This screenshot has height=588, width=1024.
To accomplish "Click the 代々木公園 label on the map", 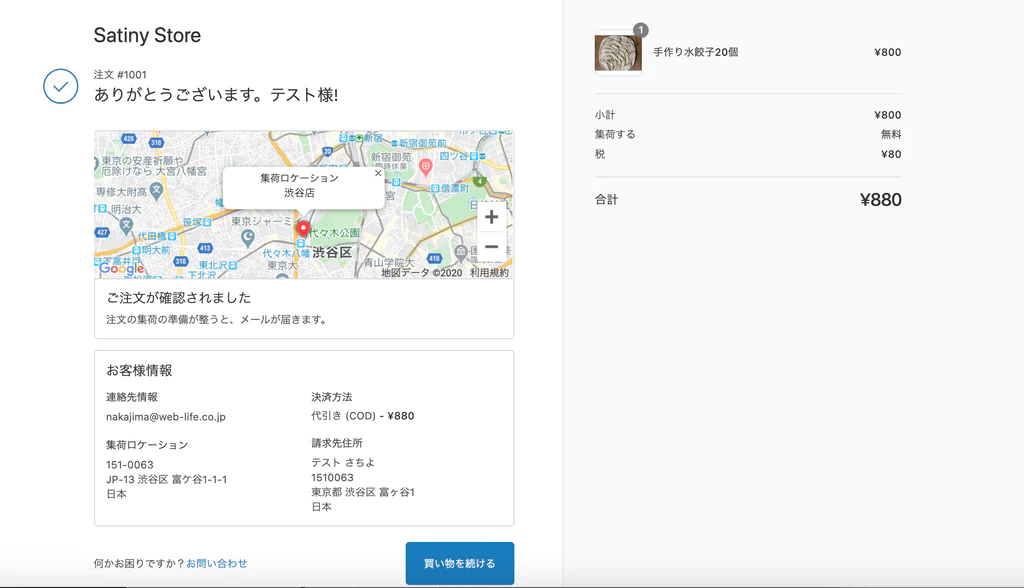I will point(335,233).
